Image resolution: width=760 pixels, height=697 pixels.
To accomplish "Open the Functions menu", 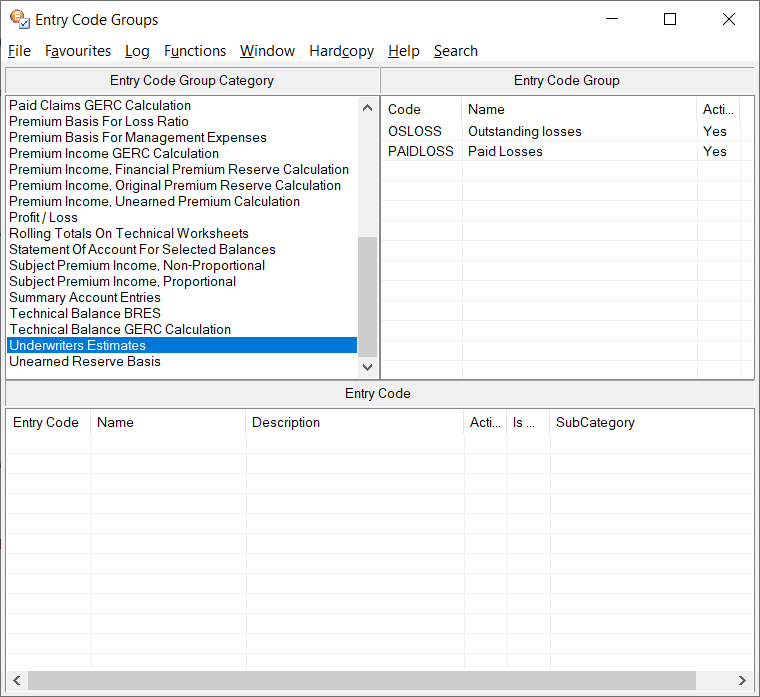I will (x=195, y=51).
